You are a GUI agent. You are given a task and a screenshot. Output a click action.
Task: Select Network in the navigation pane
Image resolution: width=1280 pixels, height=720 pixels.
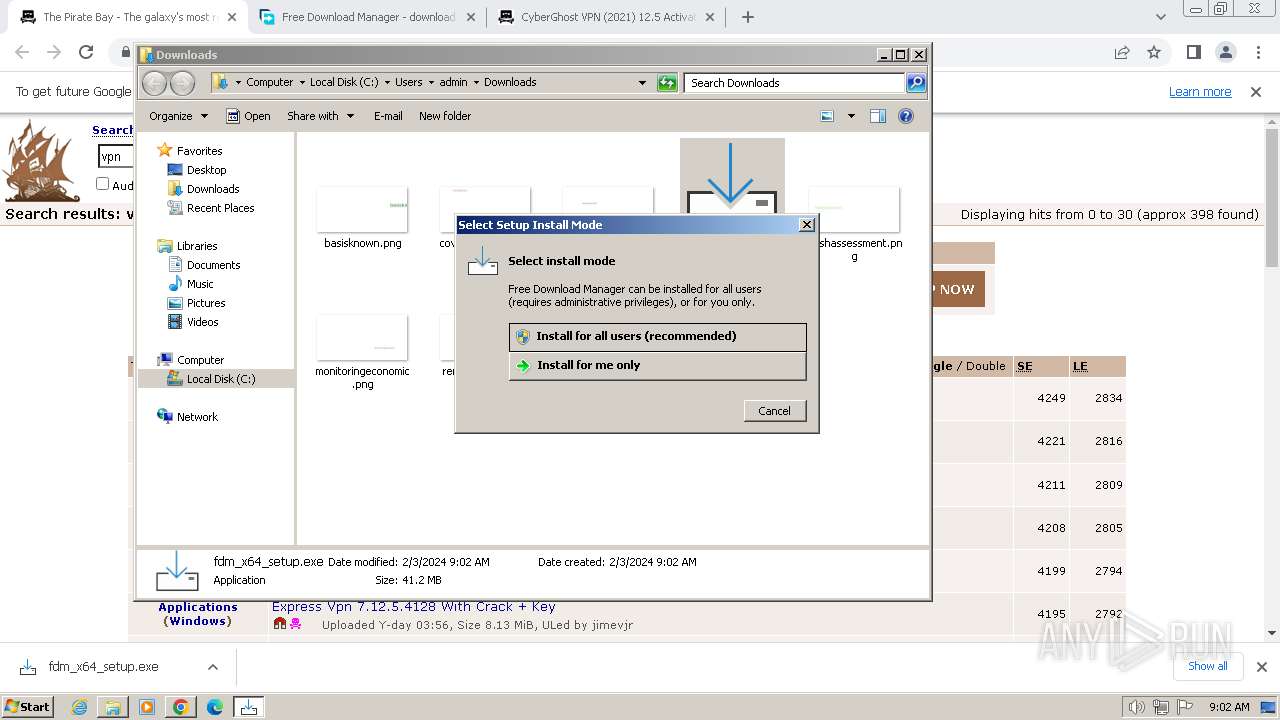point(196,417)
